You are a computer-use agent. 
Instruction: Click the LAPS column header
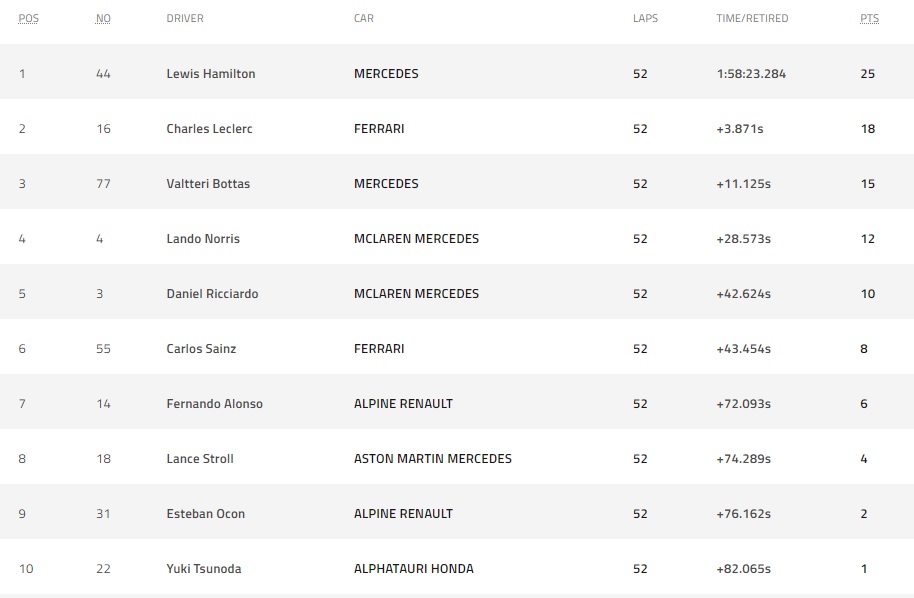[x=645, y=18]
